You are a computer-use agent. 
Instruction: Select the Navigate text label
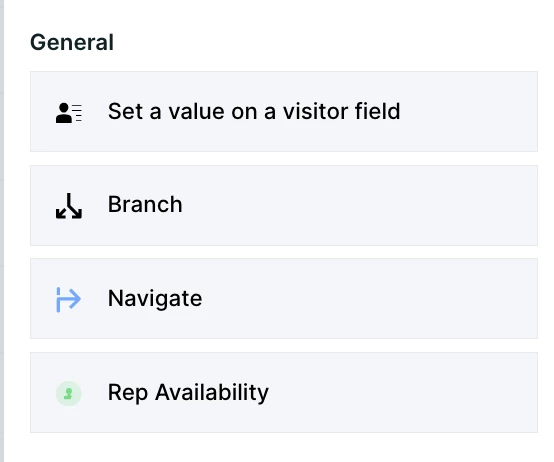(x=155, y=299)
